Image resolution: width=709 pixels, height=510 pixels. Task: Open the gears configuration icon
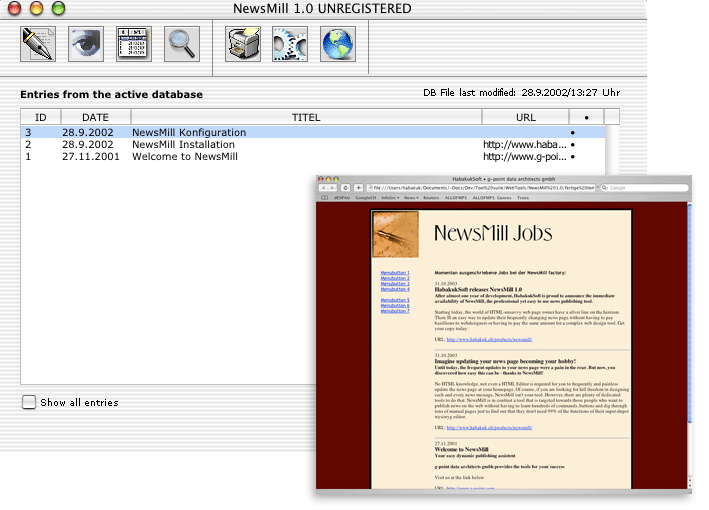(290, 44)
